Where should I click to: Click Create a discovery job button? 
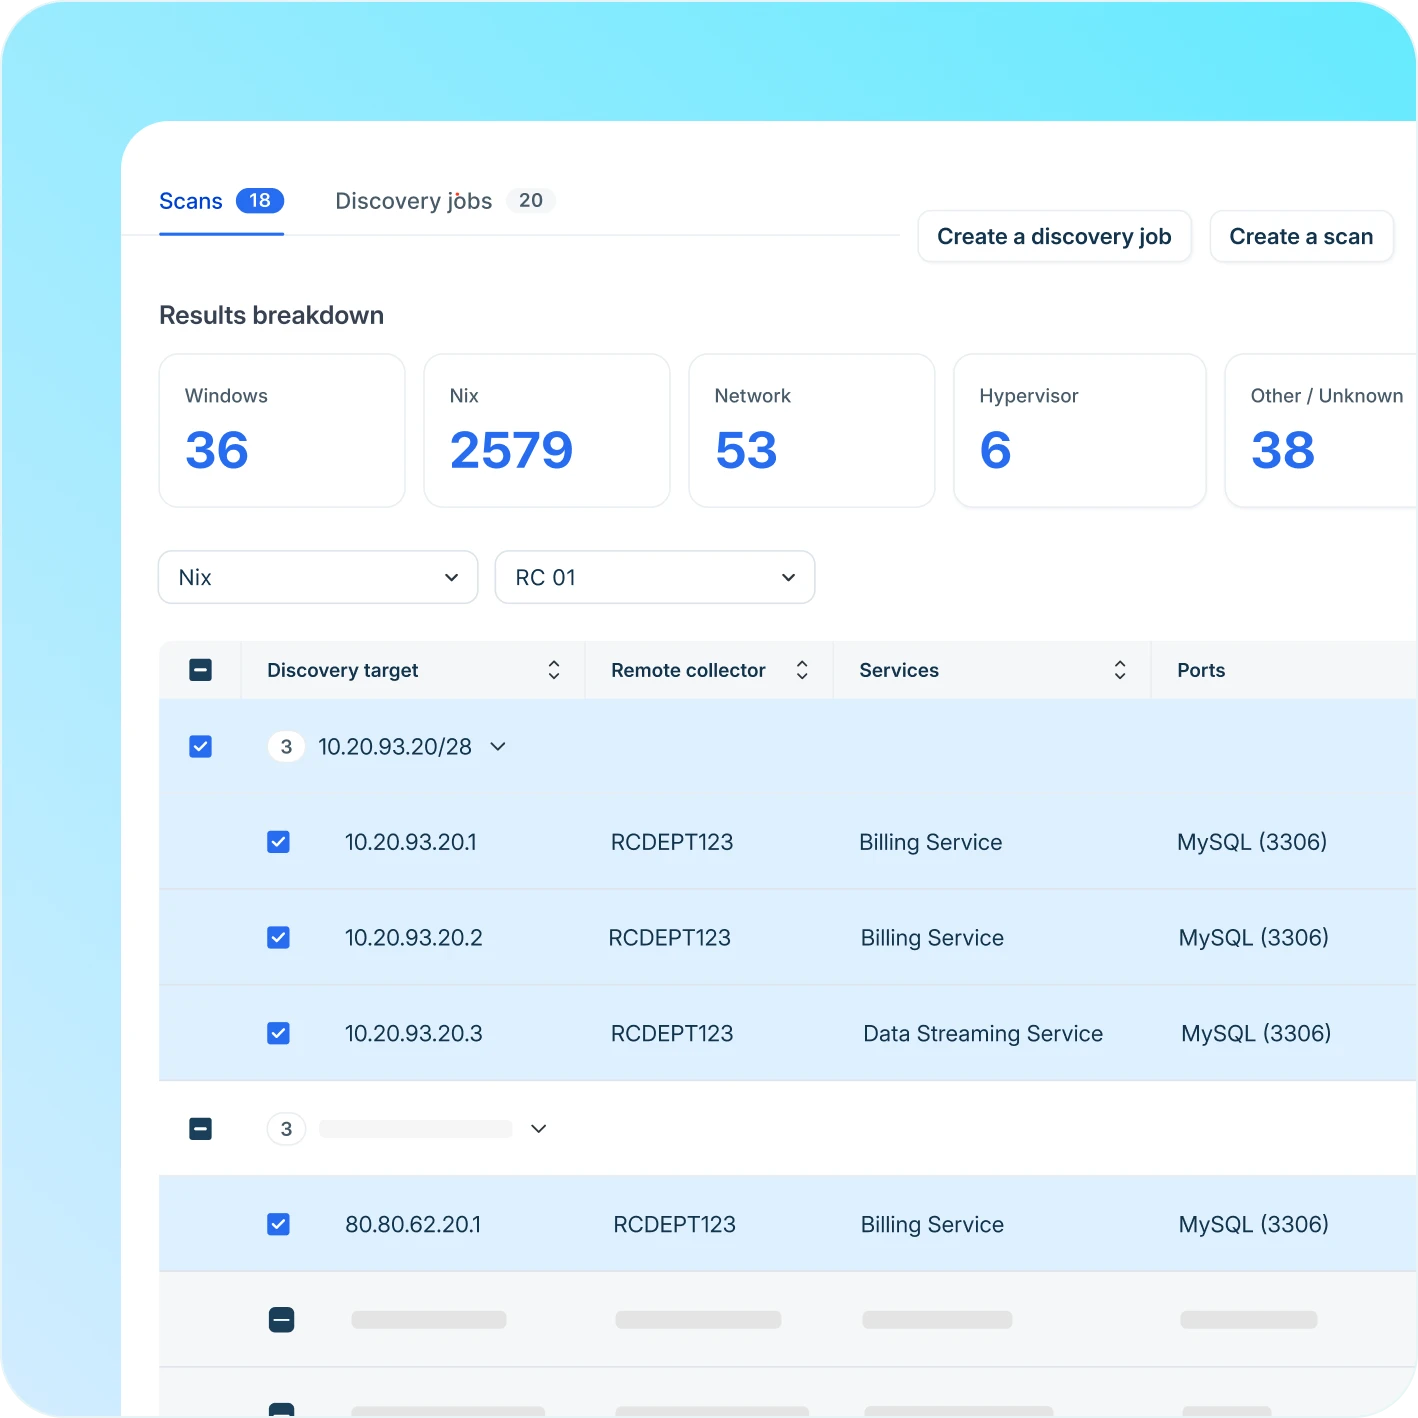coord(1055,237)
